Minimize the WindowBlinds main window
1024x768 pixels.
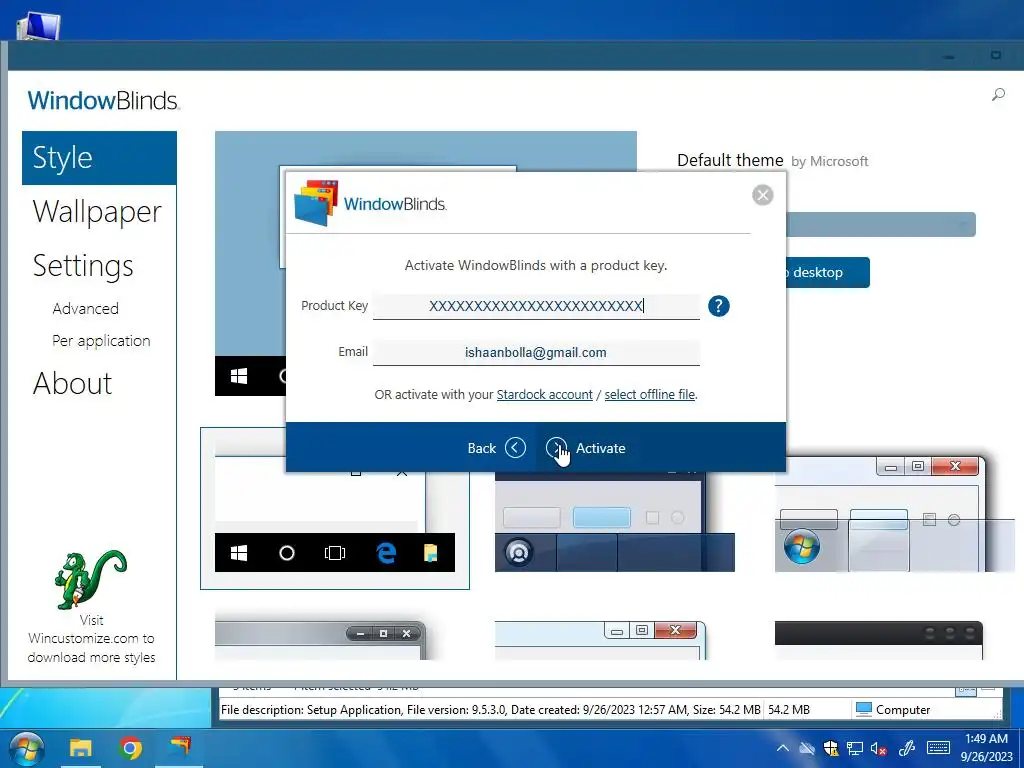[x=949, y=57]
